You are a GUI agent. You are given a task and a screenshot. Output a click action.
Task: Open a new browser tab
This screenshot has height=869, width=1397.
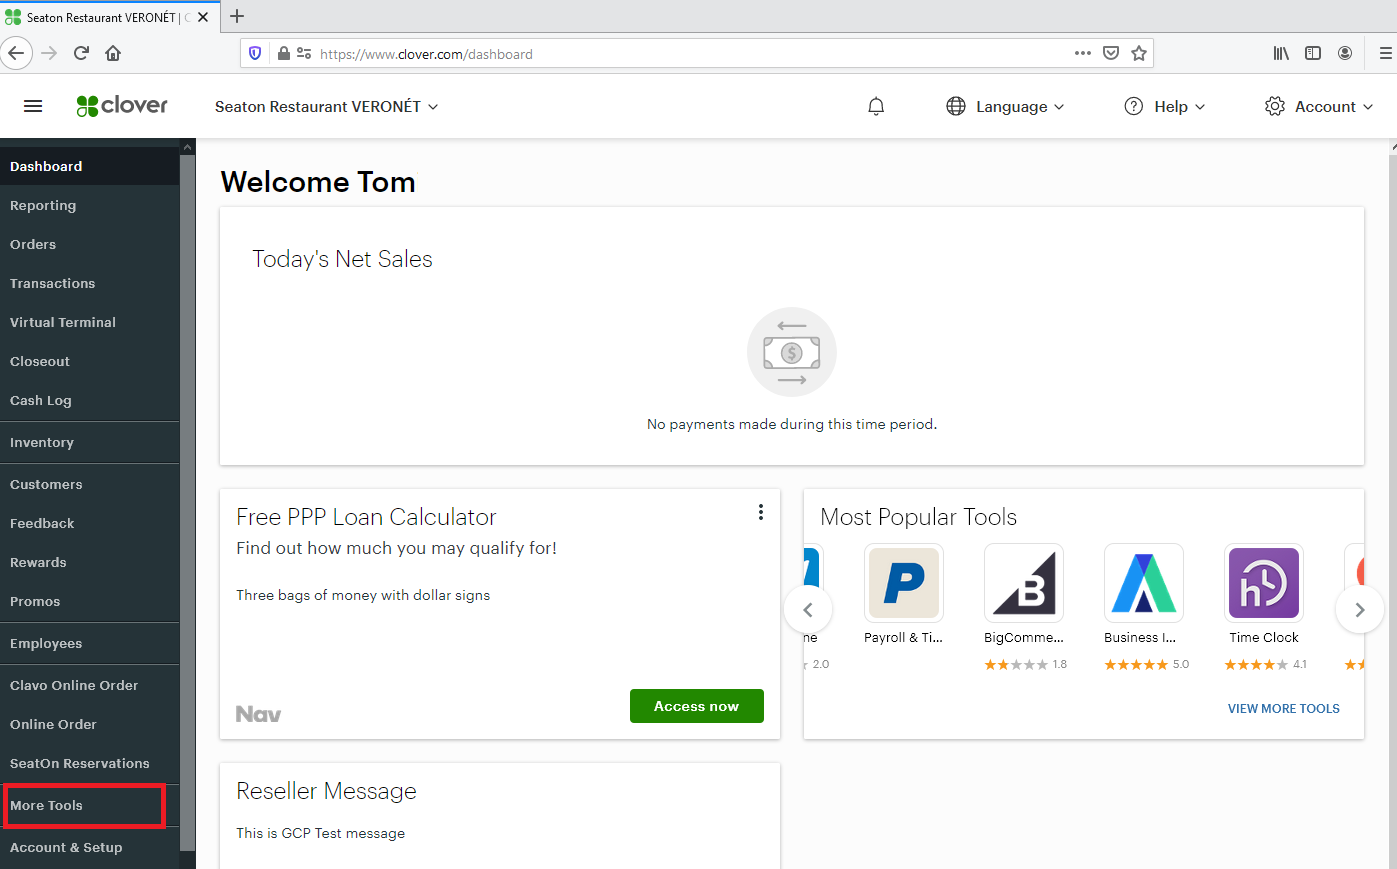(x=237, y=16)
